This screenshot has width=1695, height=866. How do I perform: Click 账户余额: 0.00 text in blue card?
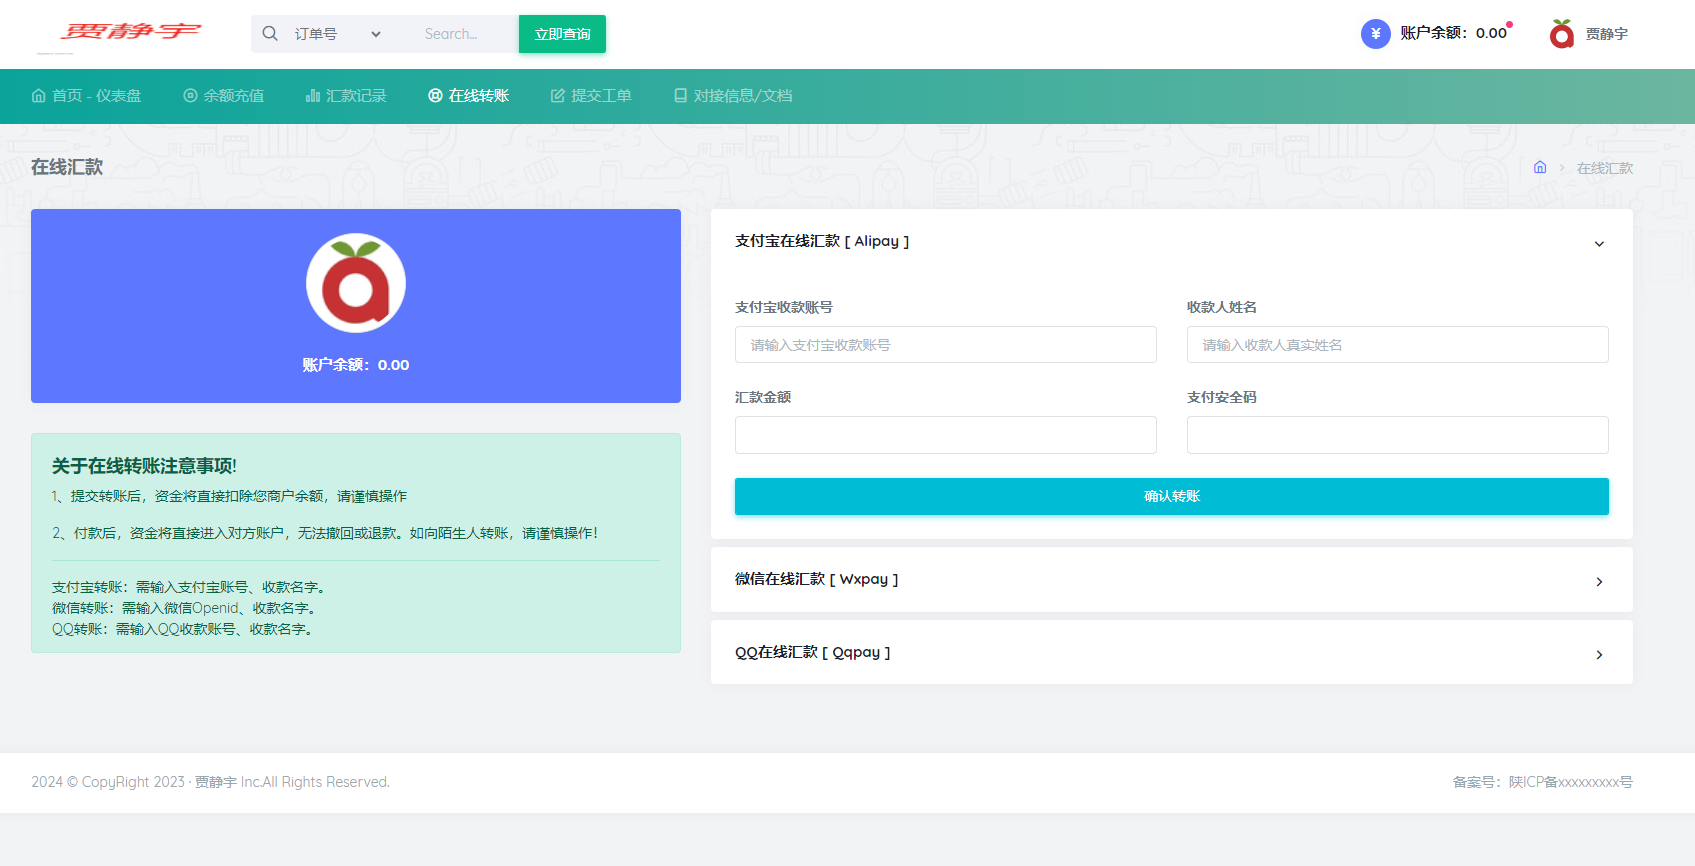[x=356, y=365]
